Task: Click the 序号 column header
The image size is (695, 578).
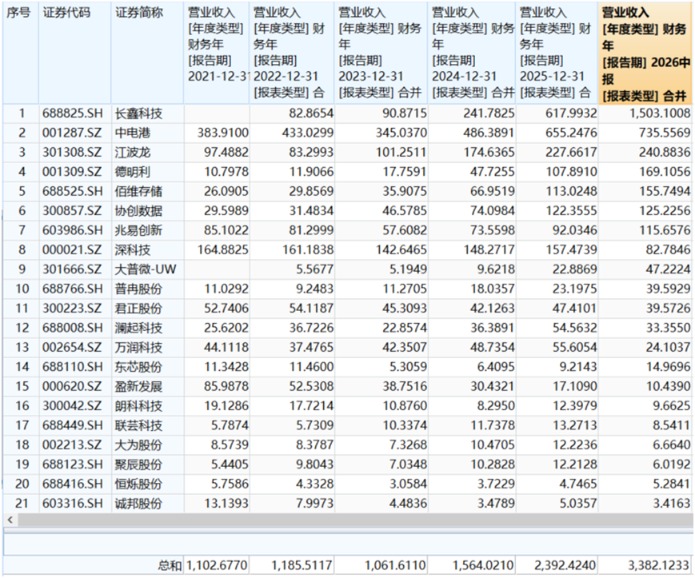Action: point(21,53)
